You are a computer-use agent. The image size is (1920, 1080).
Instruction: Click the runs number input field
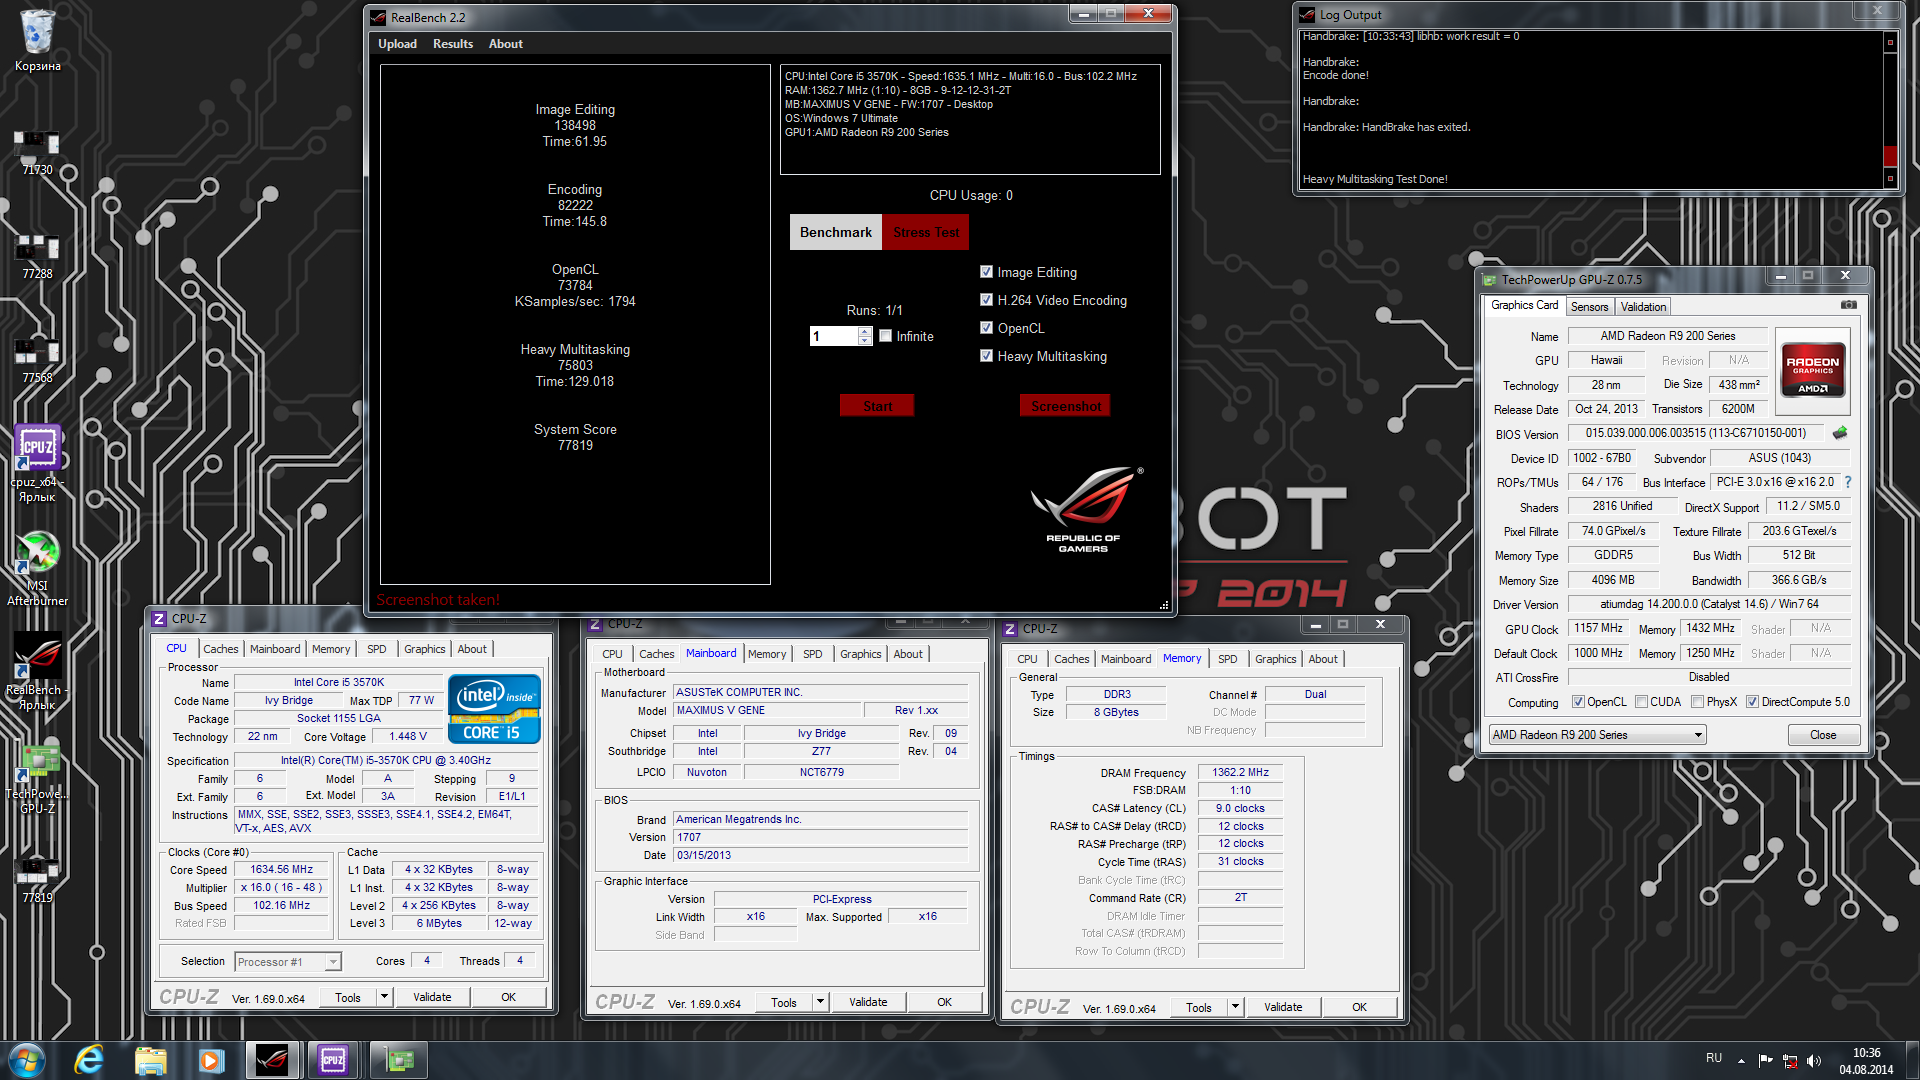point(834,336)
